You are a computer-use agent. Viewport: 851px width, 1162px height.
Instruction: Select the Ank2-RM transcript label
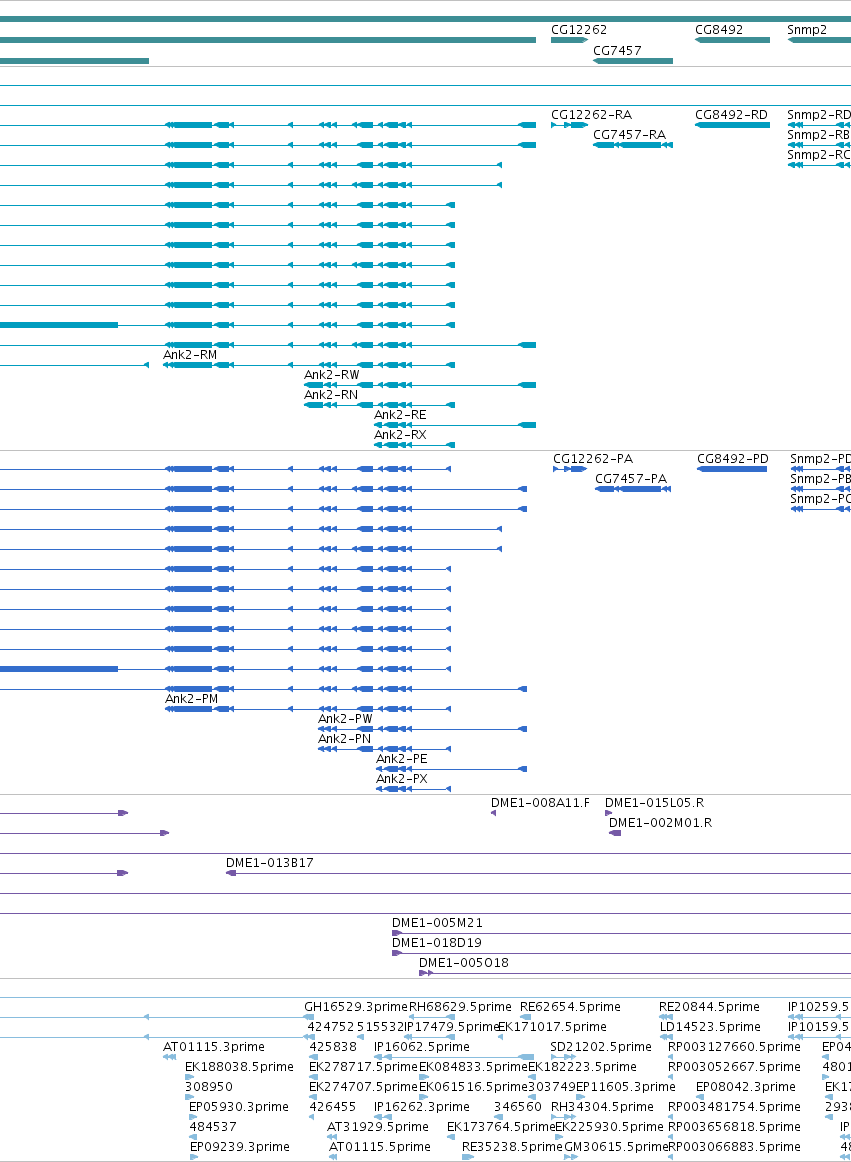pos(190,355)
